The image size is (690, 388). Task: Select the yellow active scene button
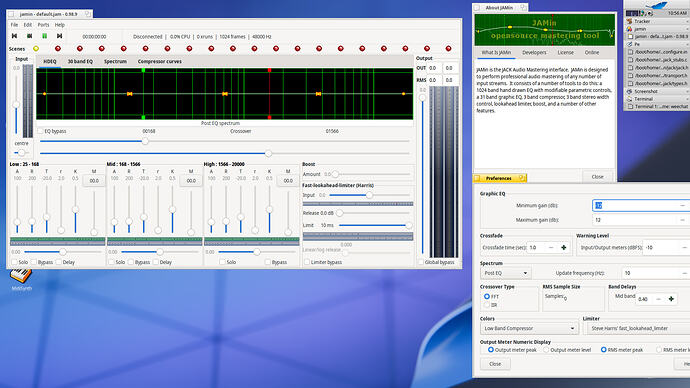36,48
